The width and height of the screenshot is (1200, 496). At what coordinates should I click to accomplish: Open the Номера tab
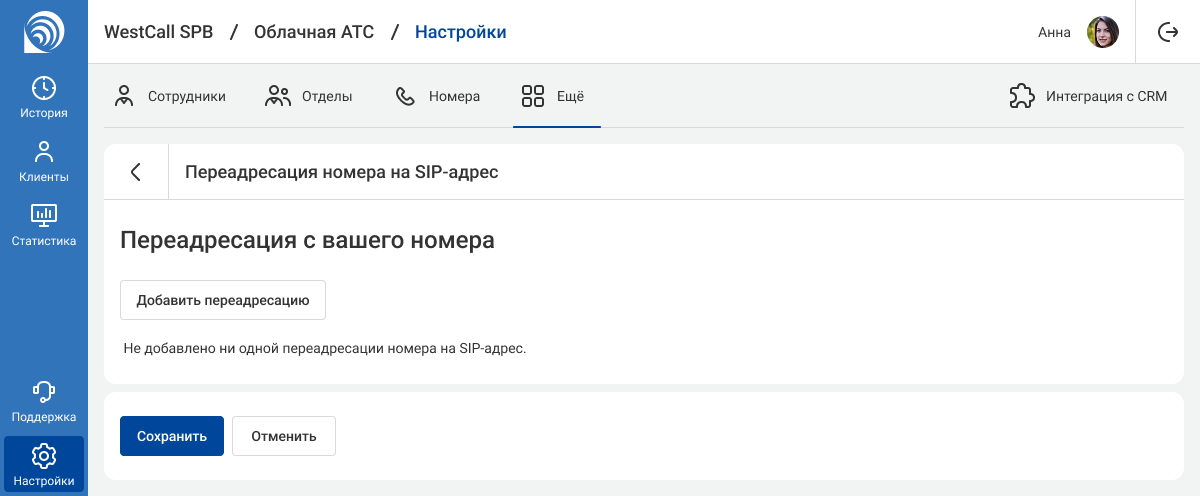point(438,97)
